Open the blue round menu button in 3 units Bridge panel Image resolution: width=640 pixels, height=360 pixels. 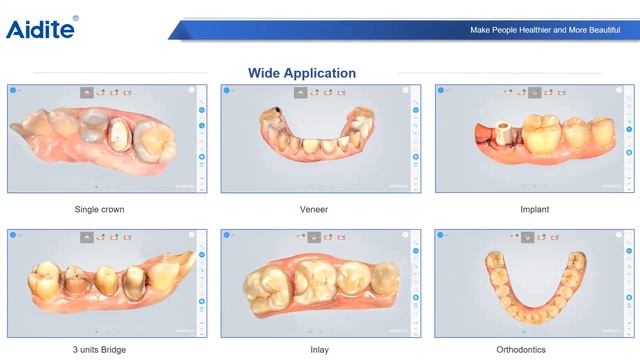pyautogui.click(x=13, y=235)
